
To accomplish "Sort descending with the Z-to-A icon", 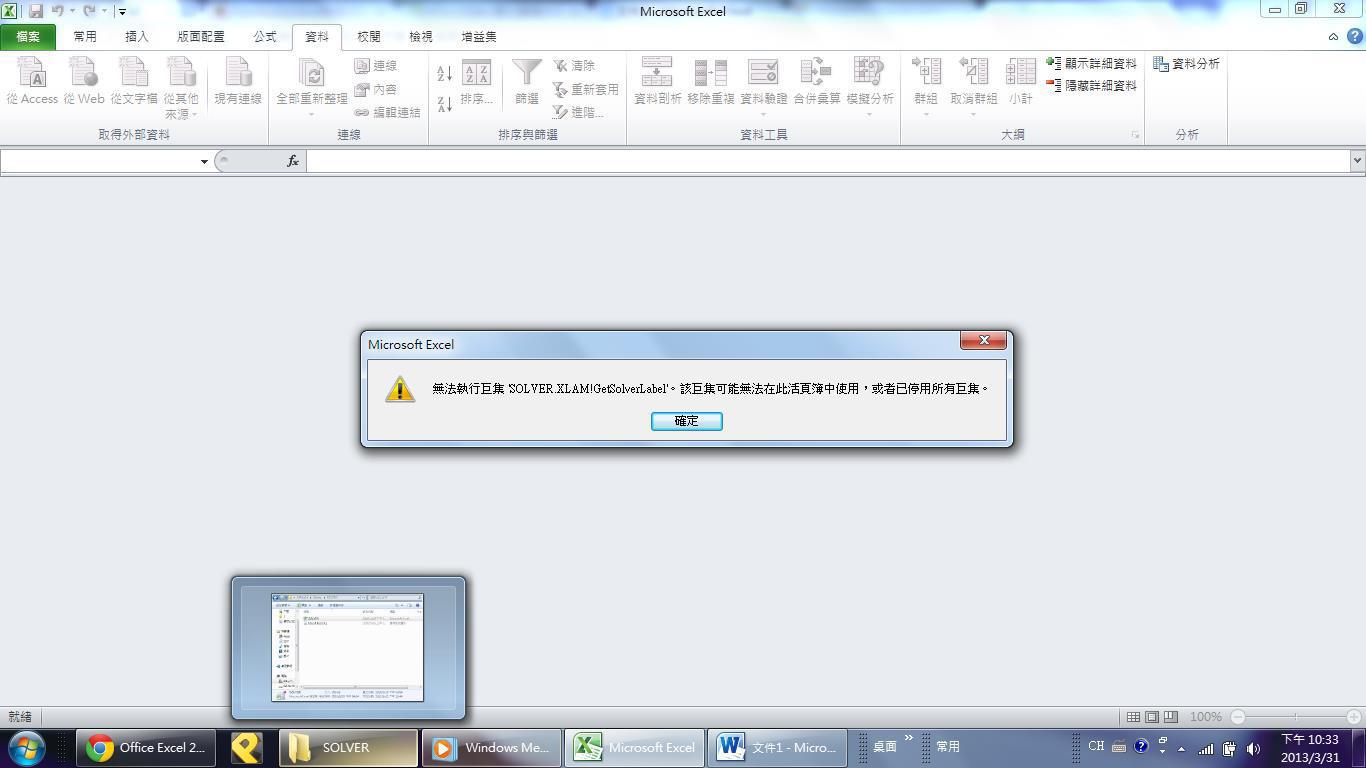I will coord(445,103).
